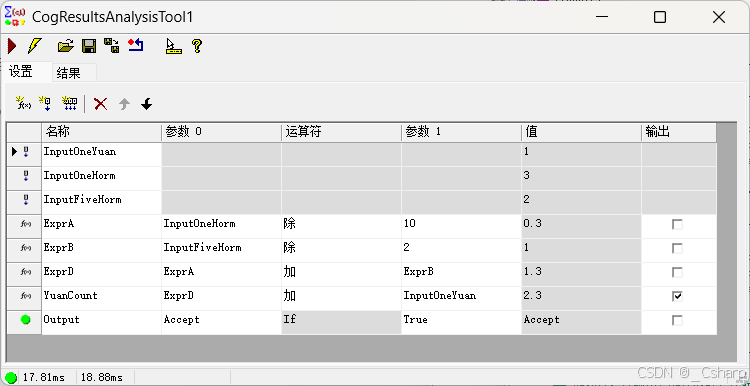Click the InputFiveHorm name cell
Screen dimensions: 750x386
(x=101, y=202)
